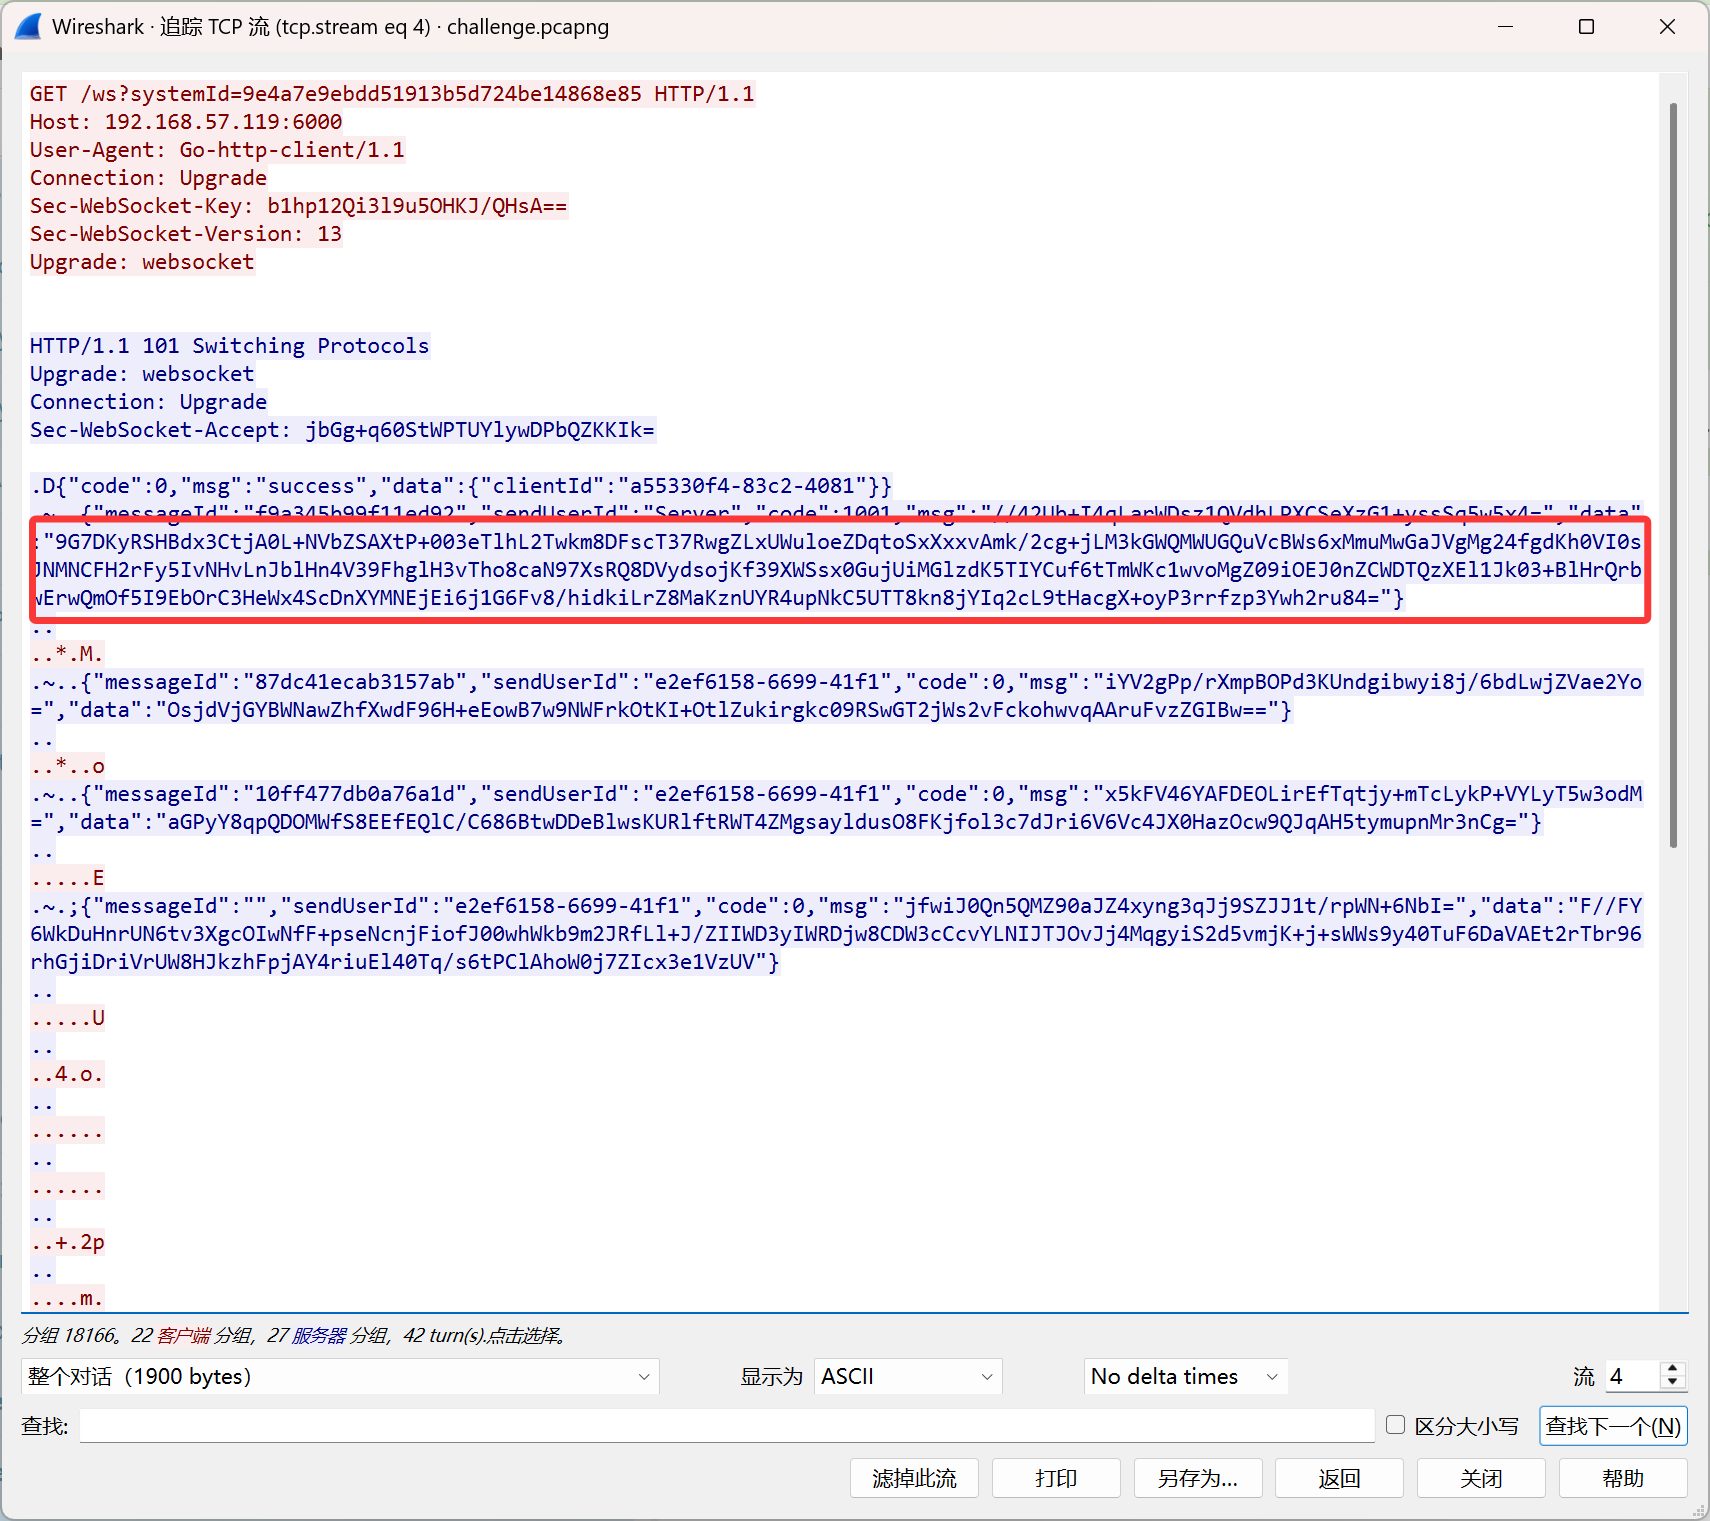Click the server Connection: Upgrade response line
1710x1521 pixels.
coord(148,402)
